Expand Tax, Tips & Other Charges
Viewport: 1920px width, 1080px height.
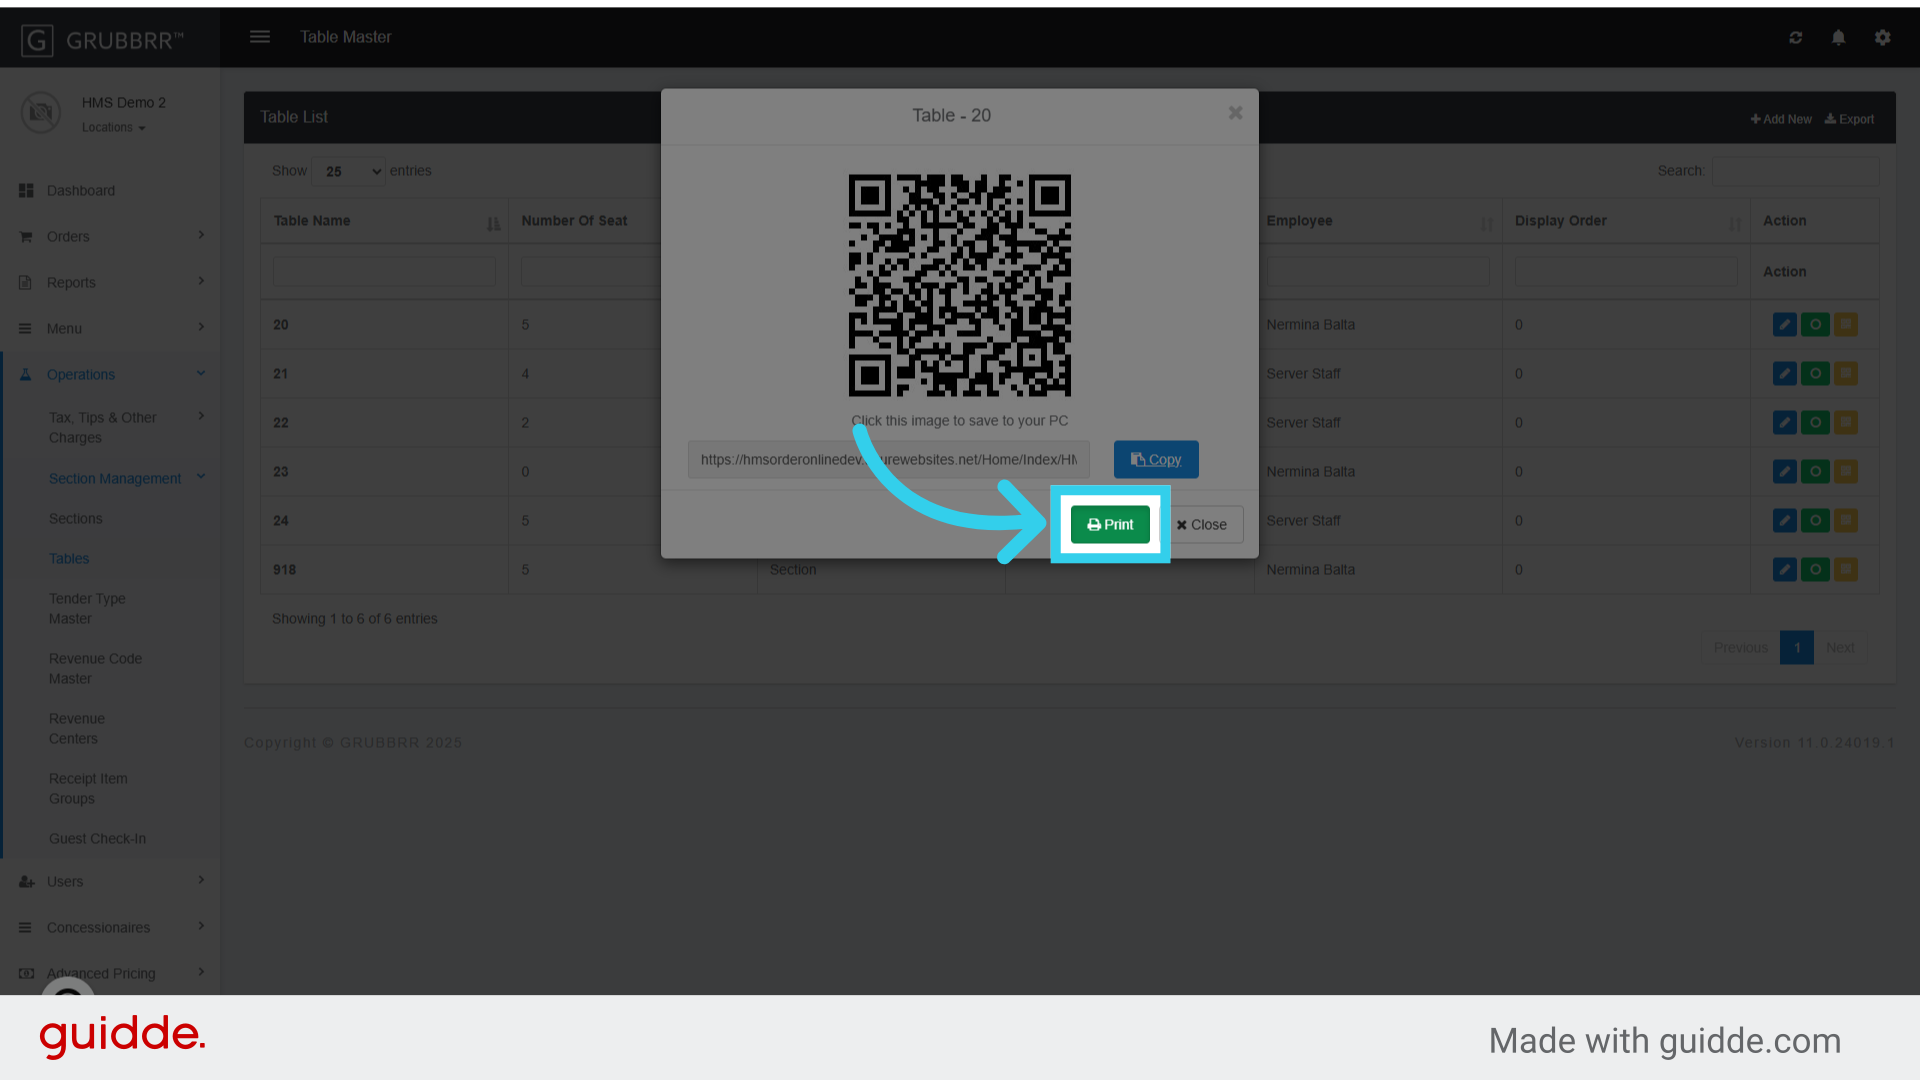point(125,428)
